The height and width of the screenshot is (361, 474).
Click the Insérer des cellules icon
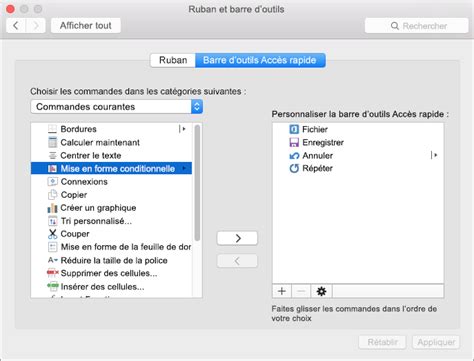coord(53,286)
